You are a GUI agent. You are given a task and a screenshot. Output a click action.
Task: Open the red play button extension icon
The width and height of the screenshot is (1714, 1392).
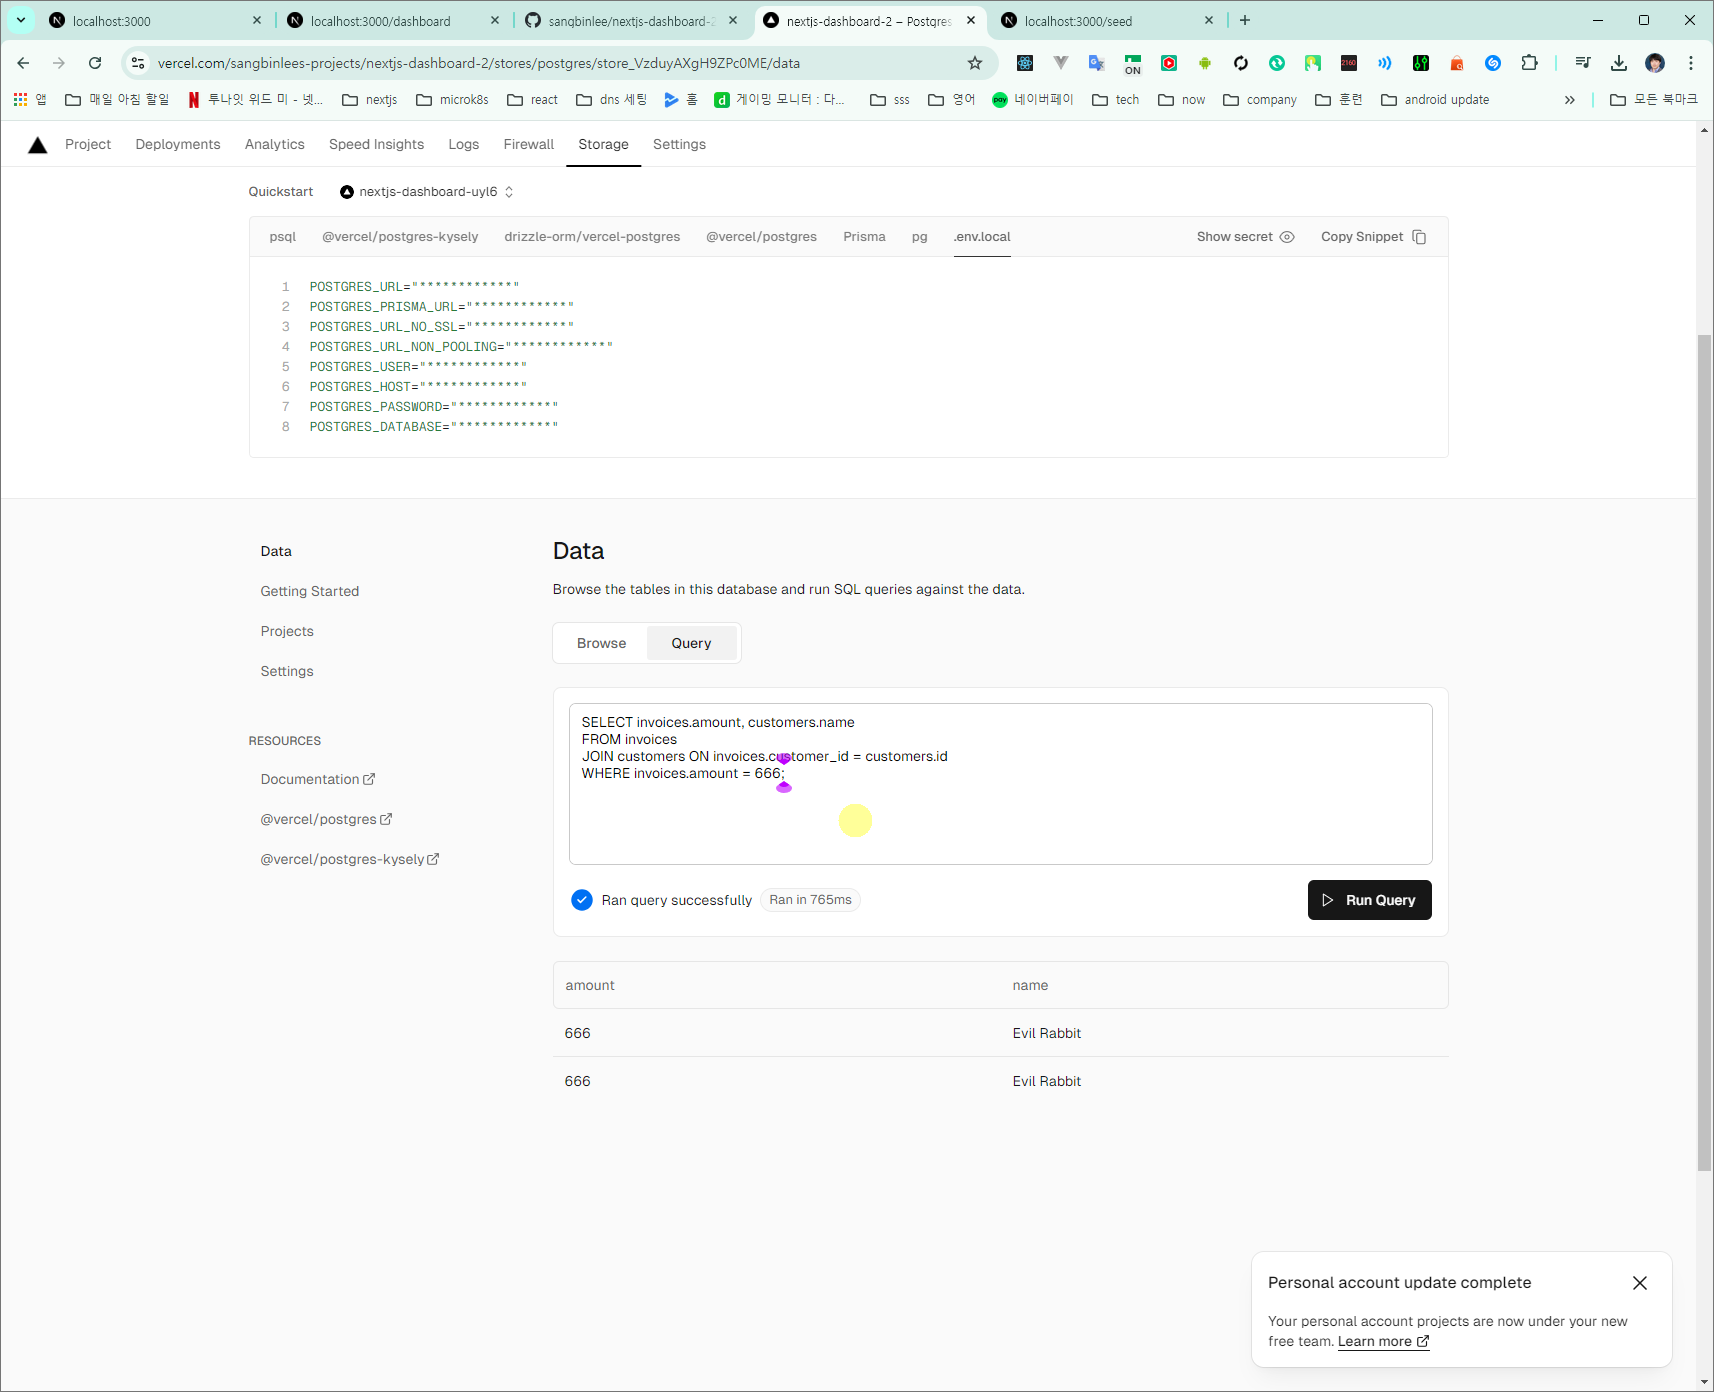point(1169,63)
